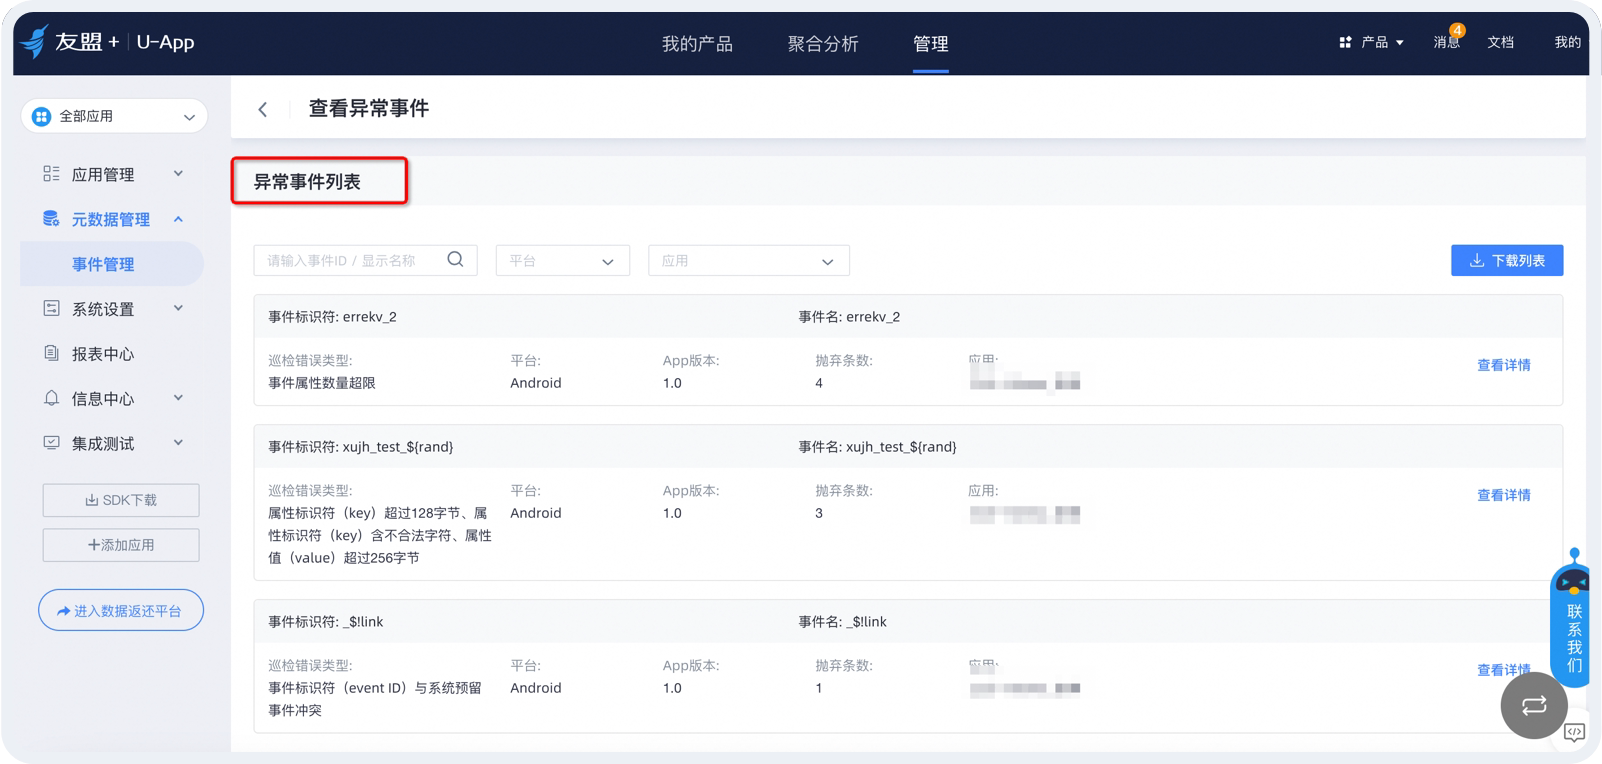Open the 应用 dropdown filter
Image resolution: width=1602 pixels, height=764 pixels.
tap(748, 261)
